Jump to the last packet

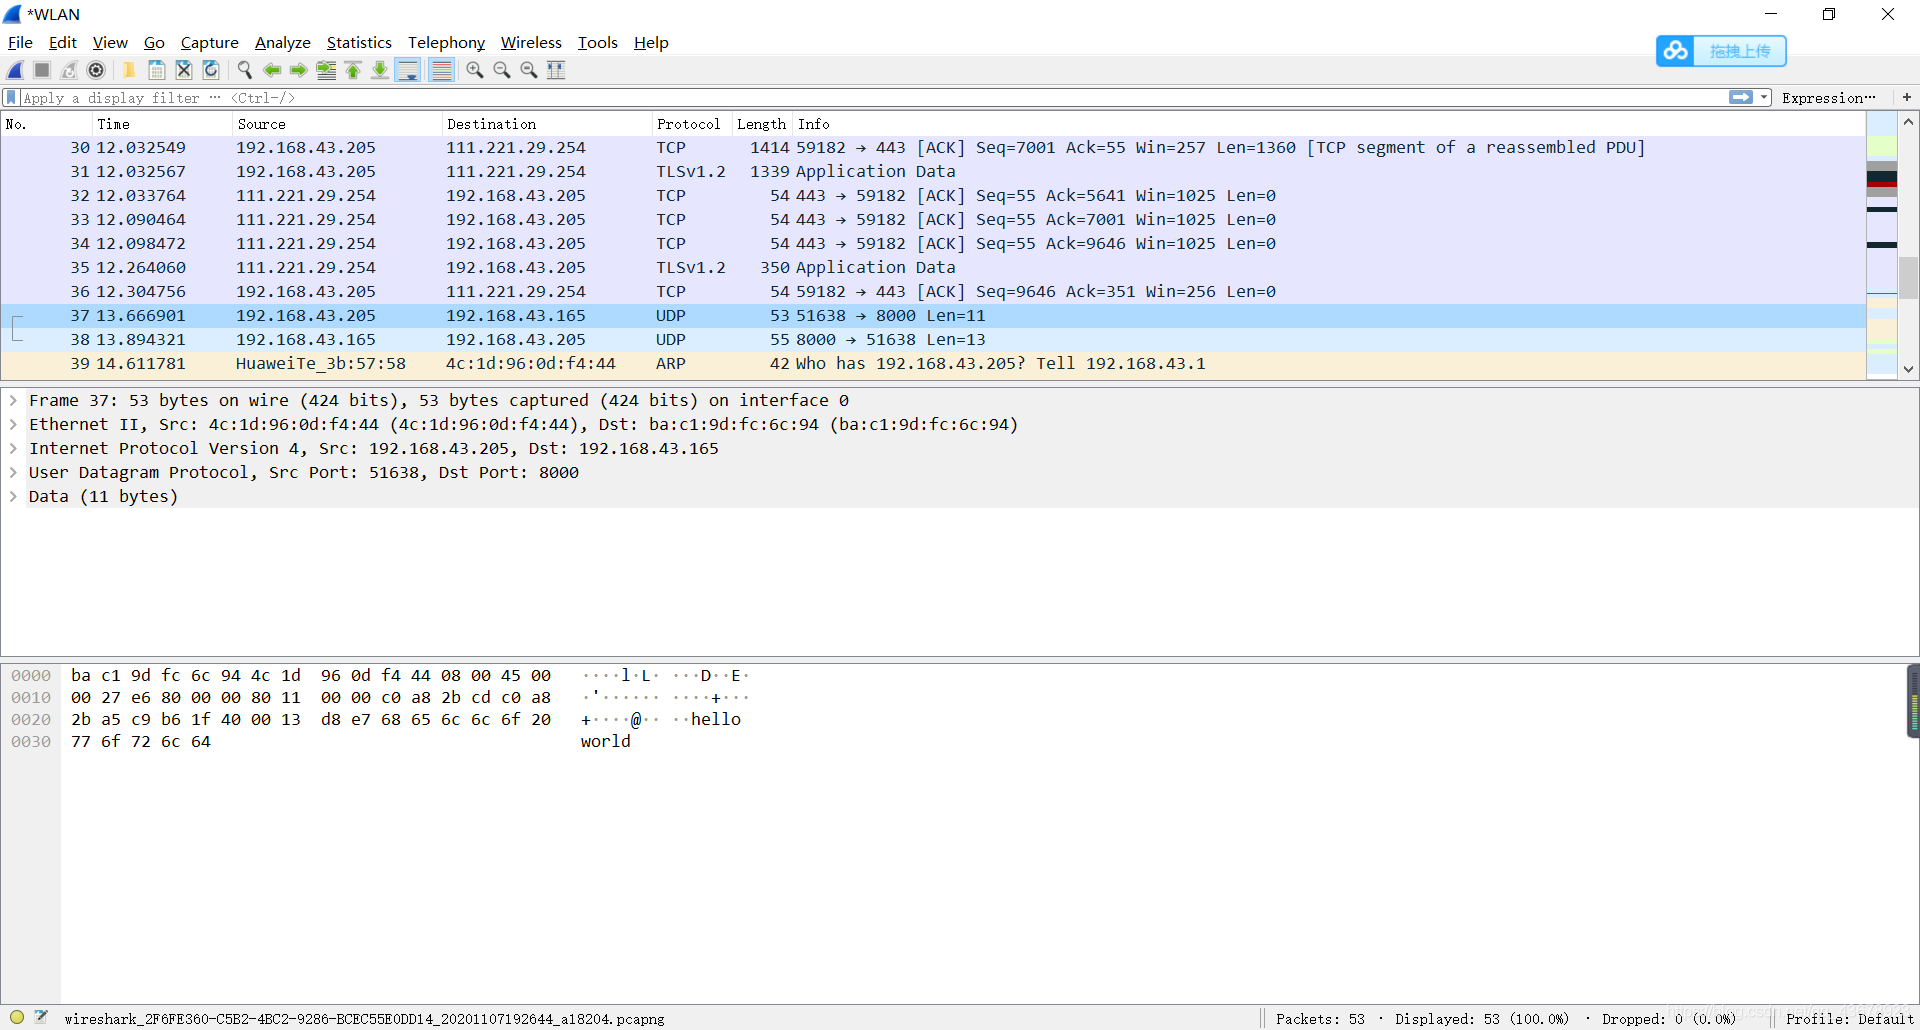[x=380, y=70]
